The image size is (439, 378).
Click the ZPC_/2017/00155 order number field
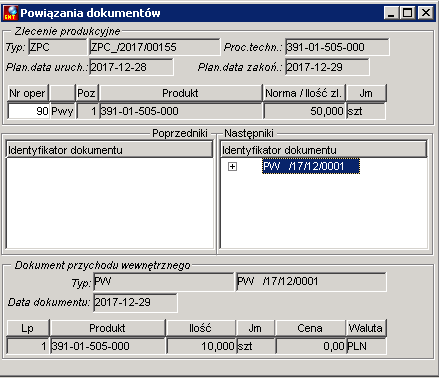pyautogui.click(x=155, y=47)
